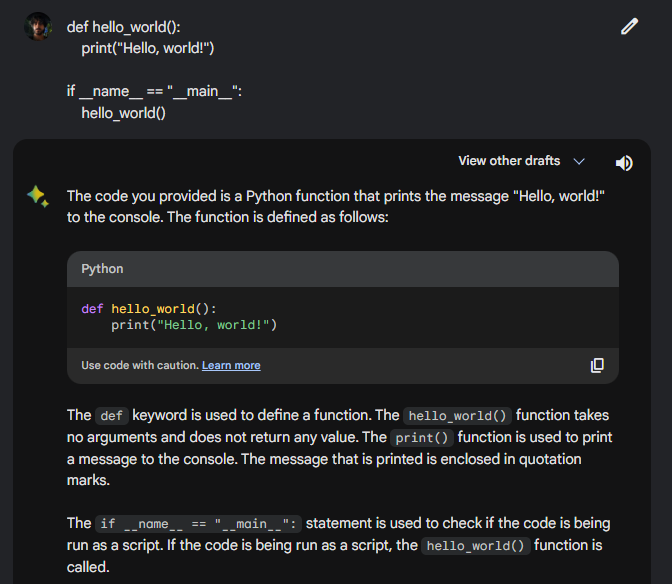Viewport: 672px width, 584px height.
Task: Expand drafts using the chevron arrow
Action: click(x=579, y=161)
